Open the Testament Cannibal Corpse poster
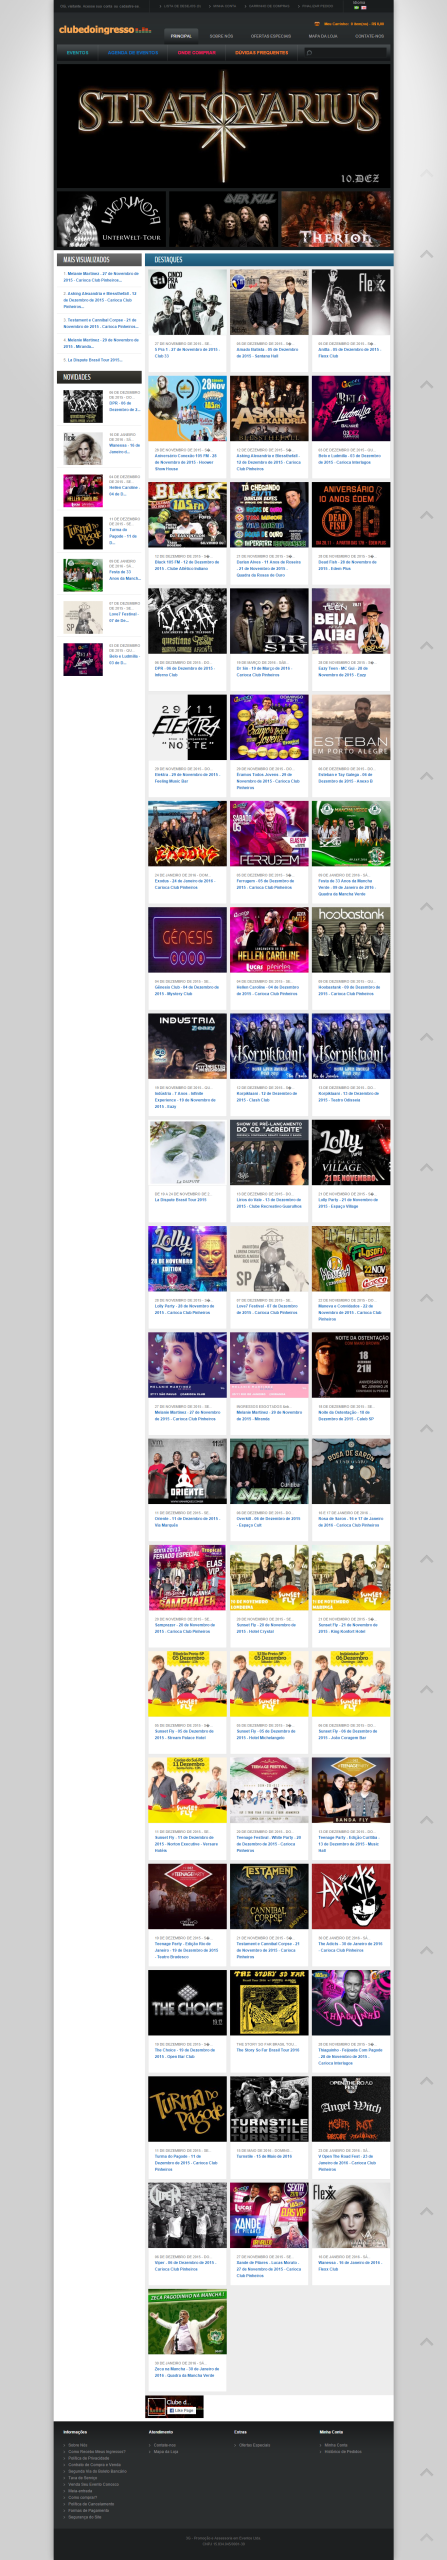 point(269,1897)
